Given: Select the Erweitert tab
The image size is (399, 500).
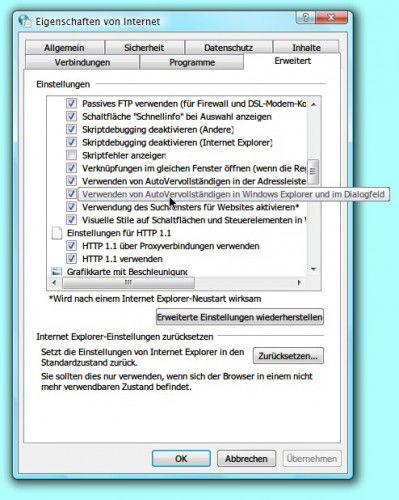Looking at the screenshot, I should pos(292,61).
